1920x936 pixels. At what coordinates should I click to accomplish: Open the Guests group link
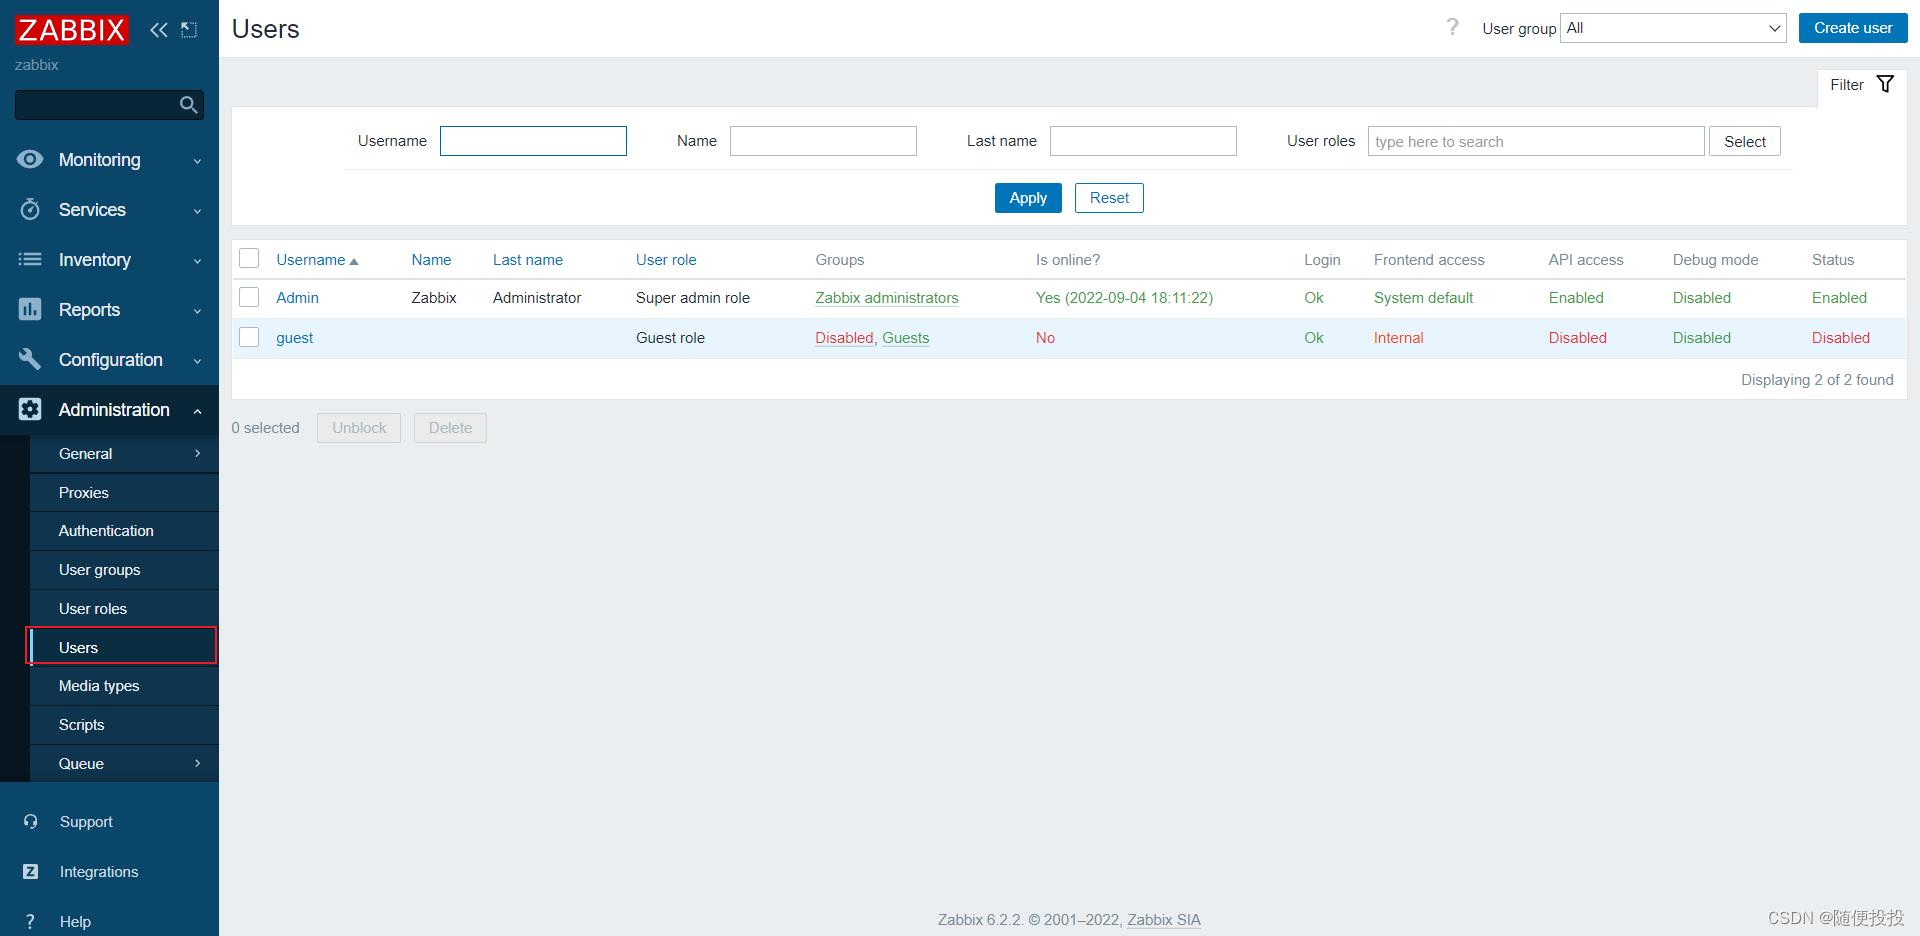pyautogui.click(x=905, y=338)
